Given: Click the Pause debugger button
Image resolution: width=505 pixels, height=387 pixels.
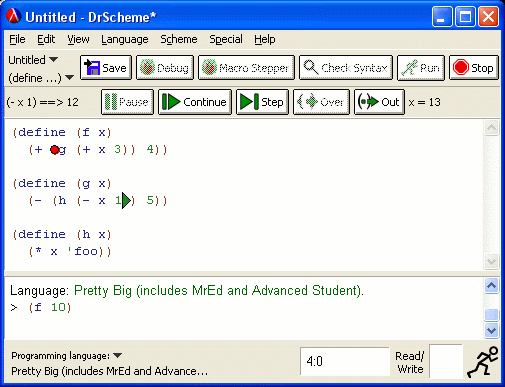Looking at the screenshot, I should (127, 102).
